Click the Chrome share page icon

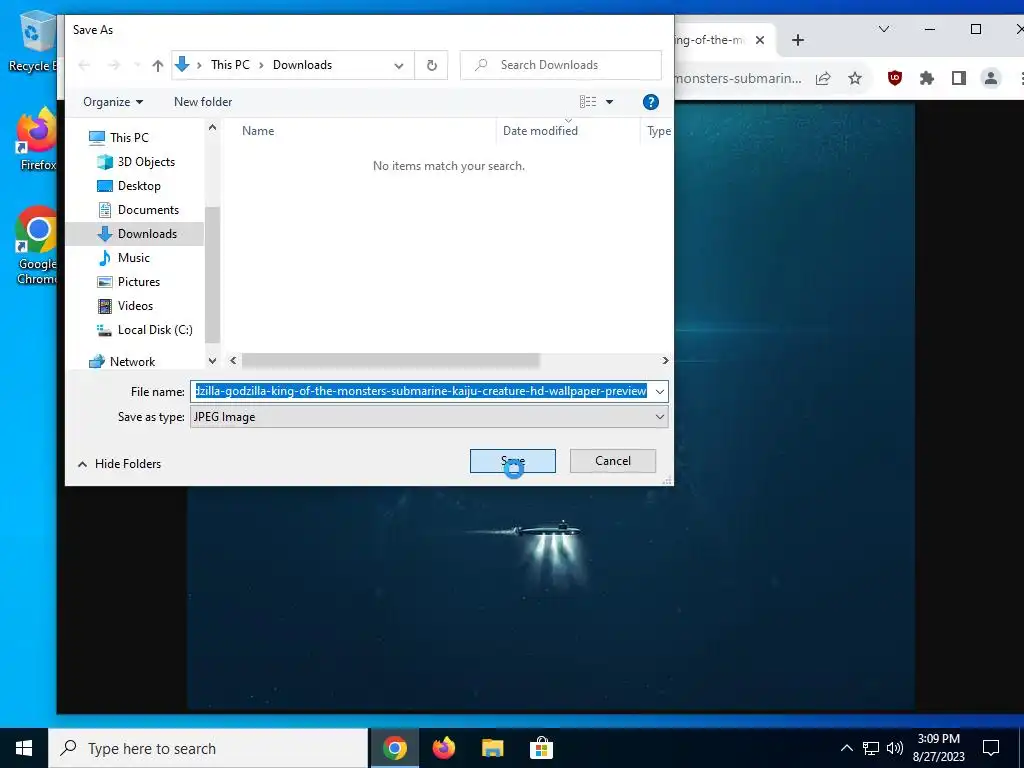[x=823, y=78]
